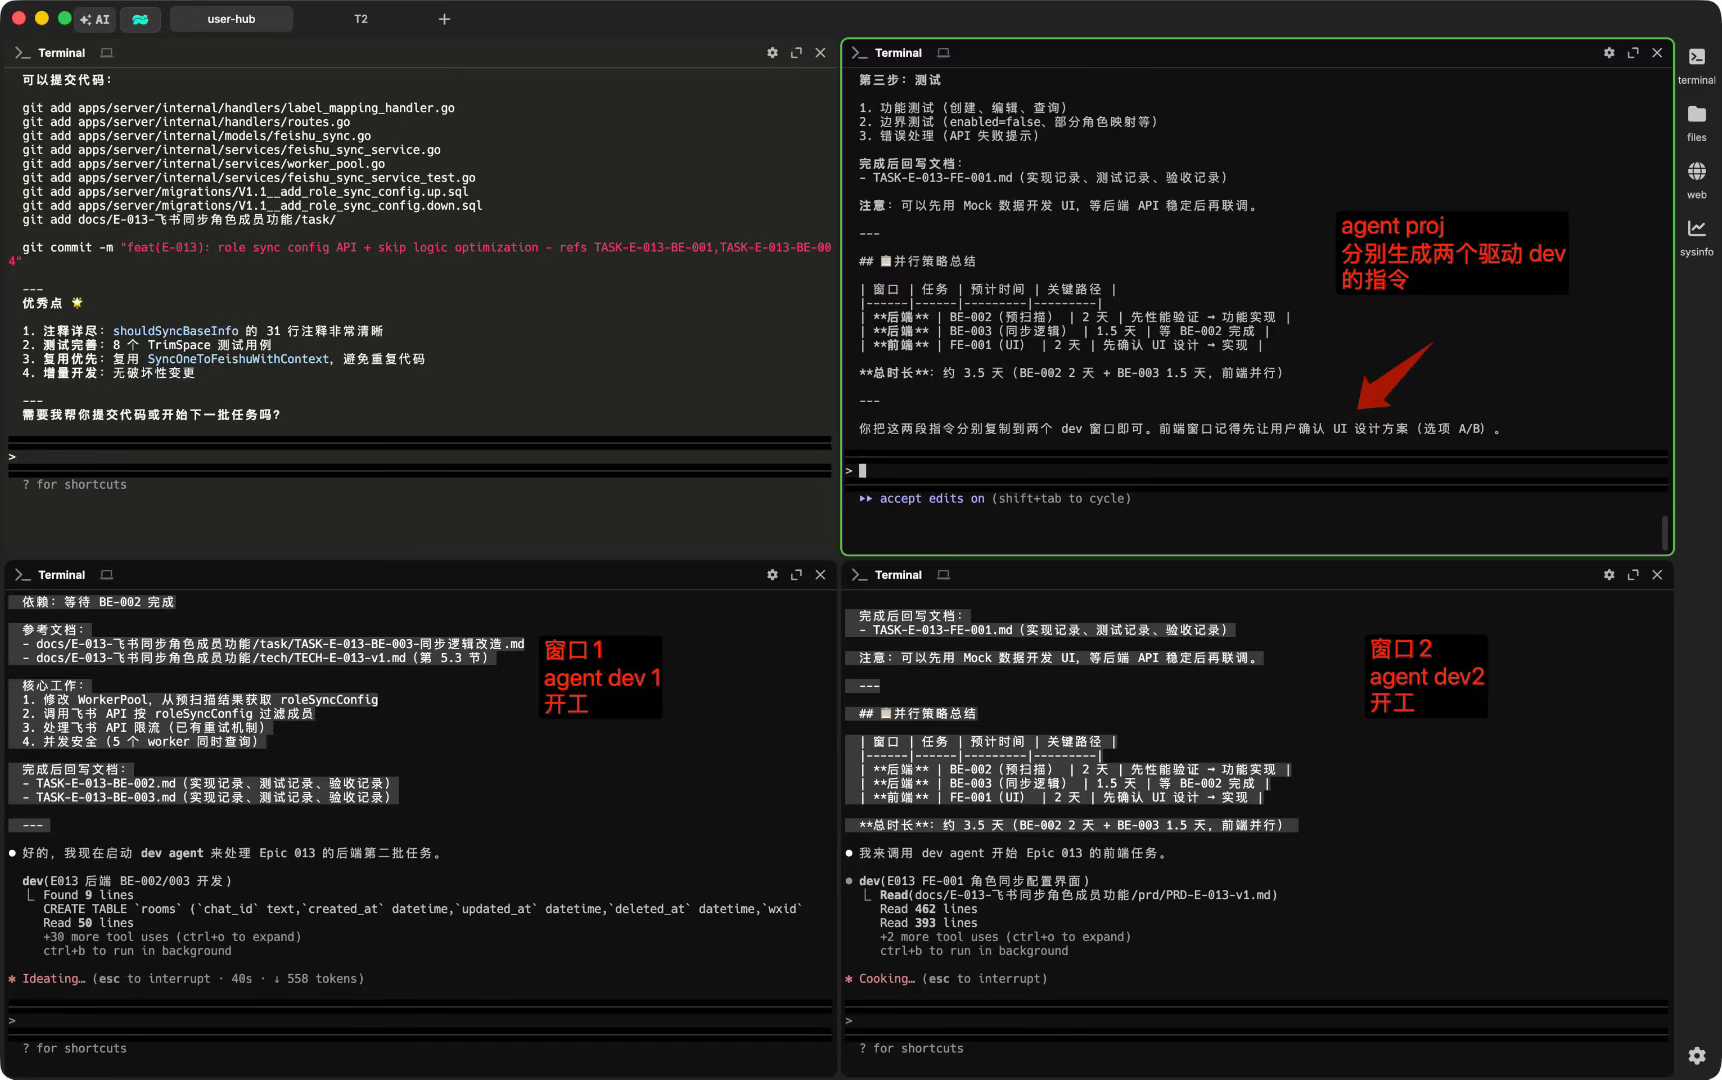Maximize the bottom-right terminal pane
Screen dimensions: 1722x1080
coord(1632,575)
